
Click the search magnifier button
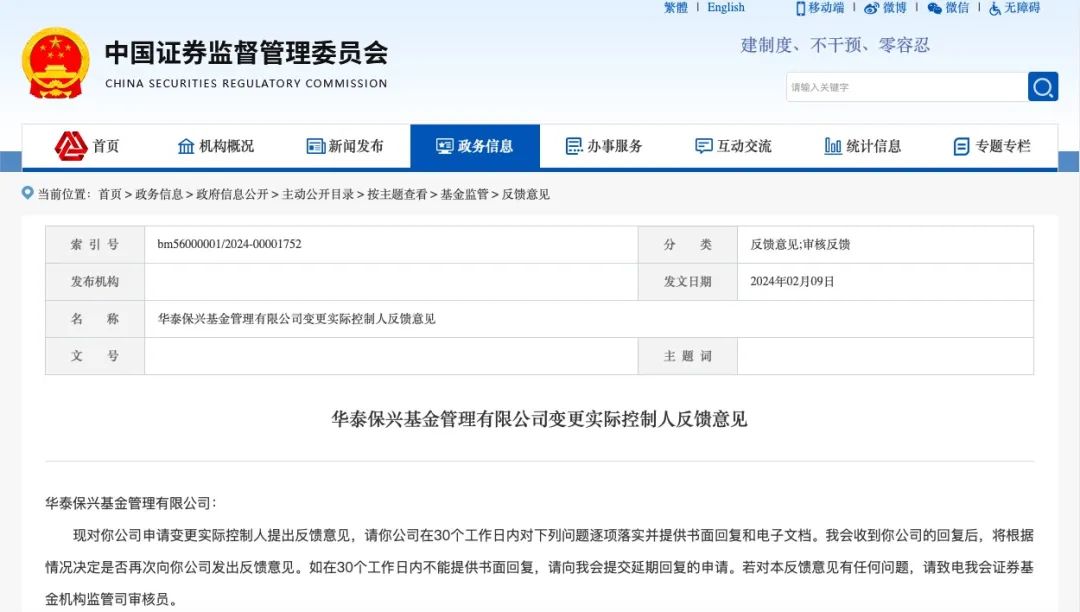(x=1043, y=87)
